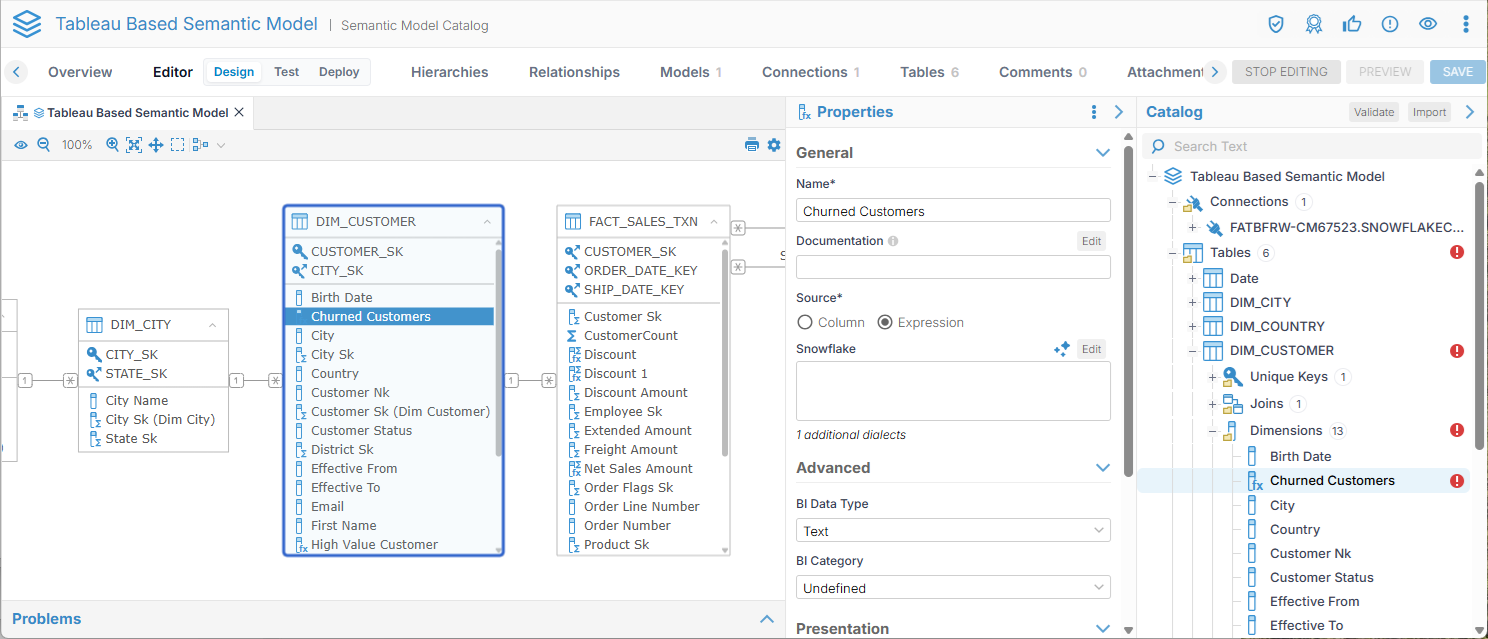Switch to the Relationships tab

574,72
